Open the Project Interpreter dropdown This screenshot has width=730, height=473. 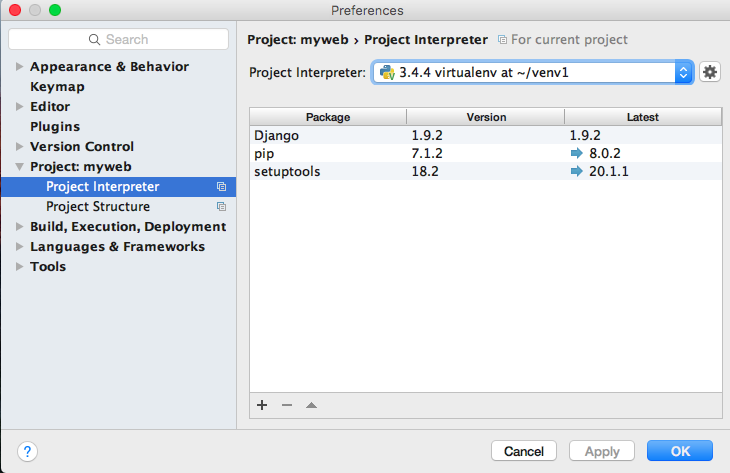683,72
